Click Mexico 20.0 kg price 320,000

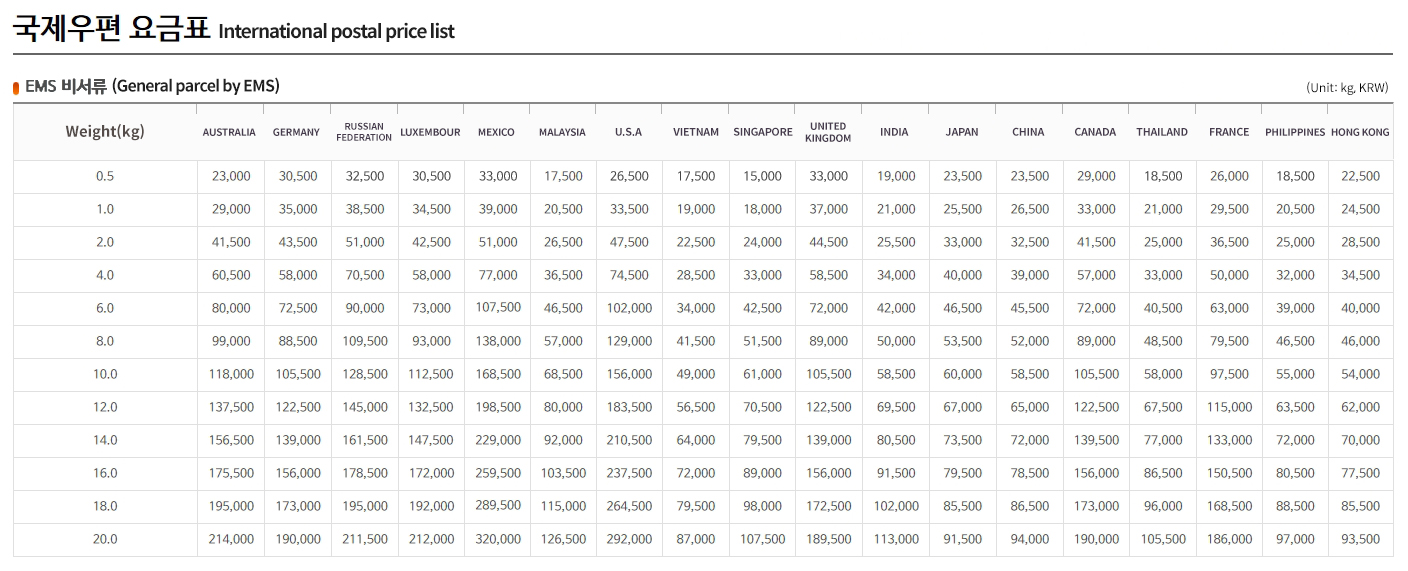pos(498,539)
